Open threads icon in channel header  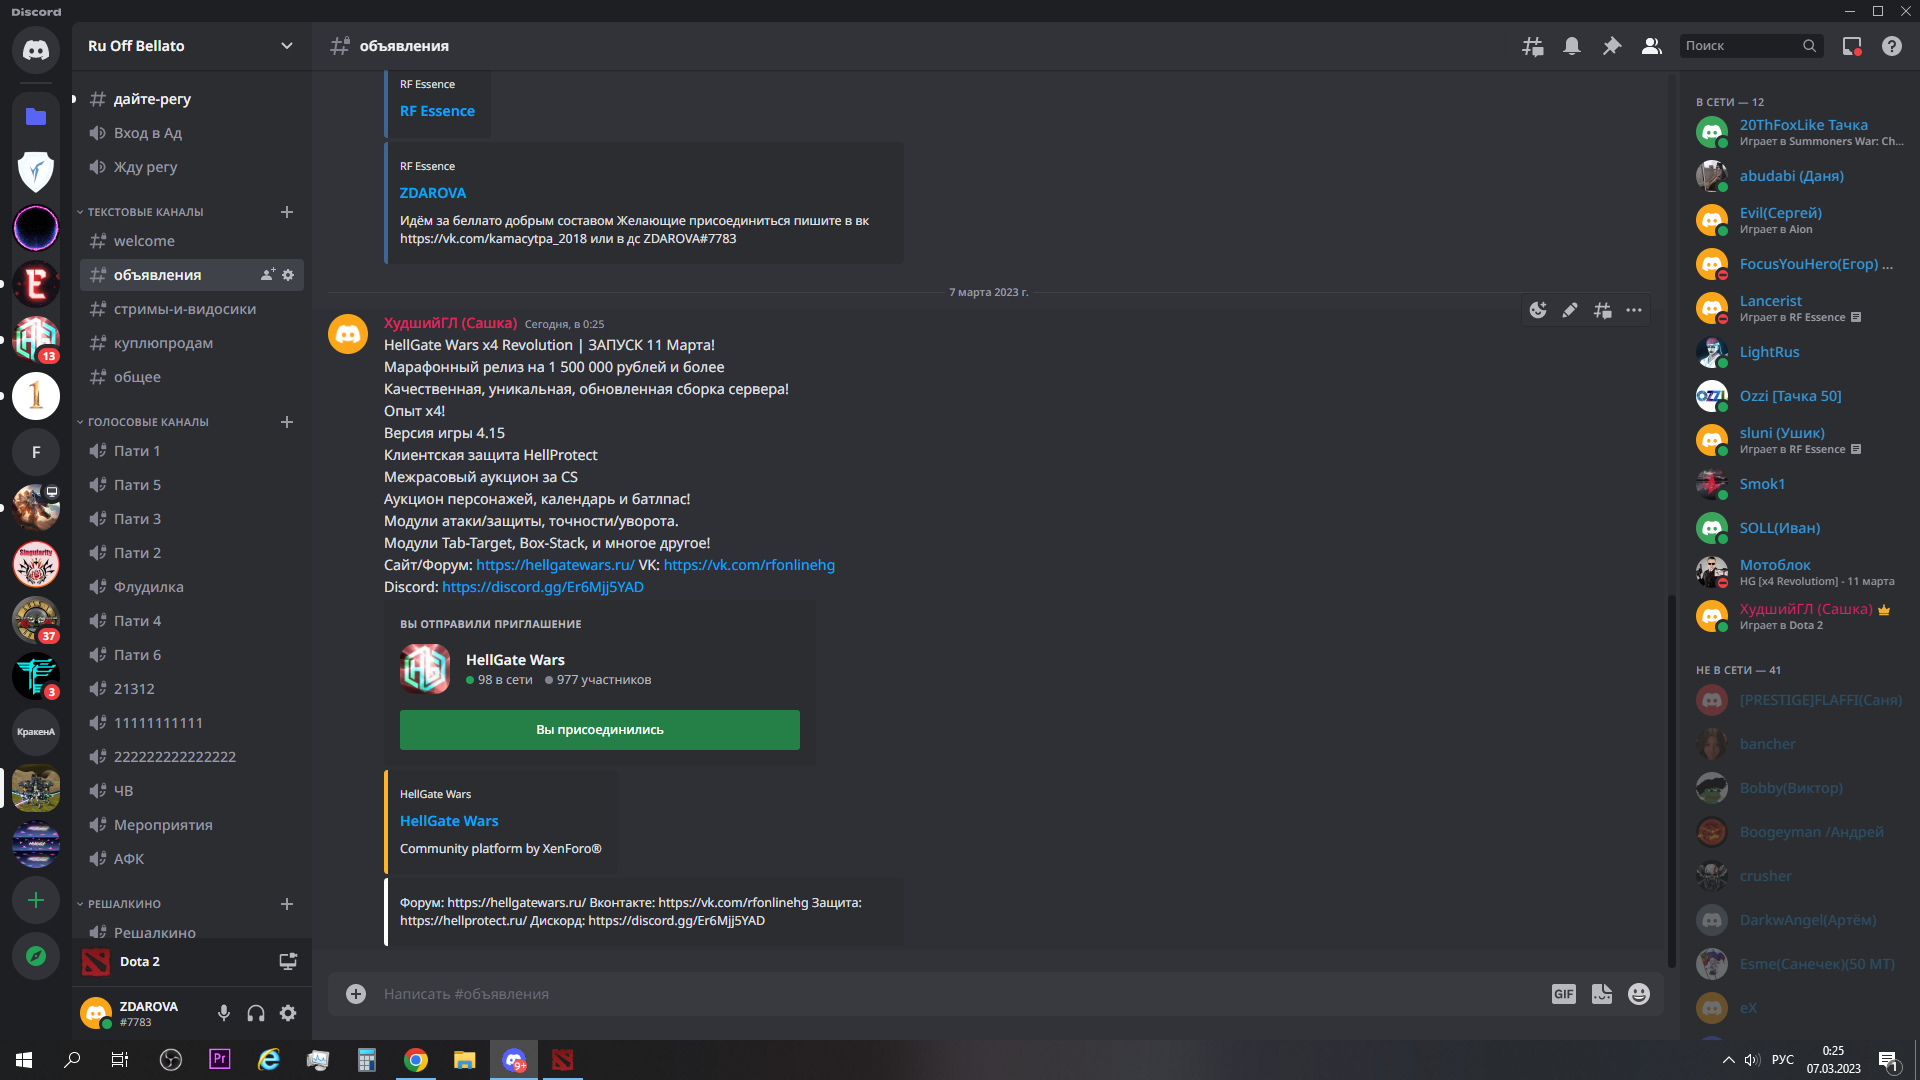coord(1532,46)
